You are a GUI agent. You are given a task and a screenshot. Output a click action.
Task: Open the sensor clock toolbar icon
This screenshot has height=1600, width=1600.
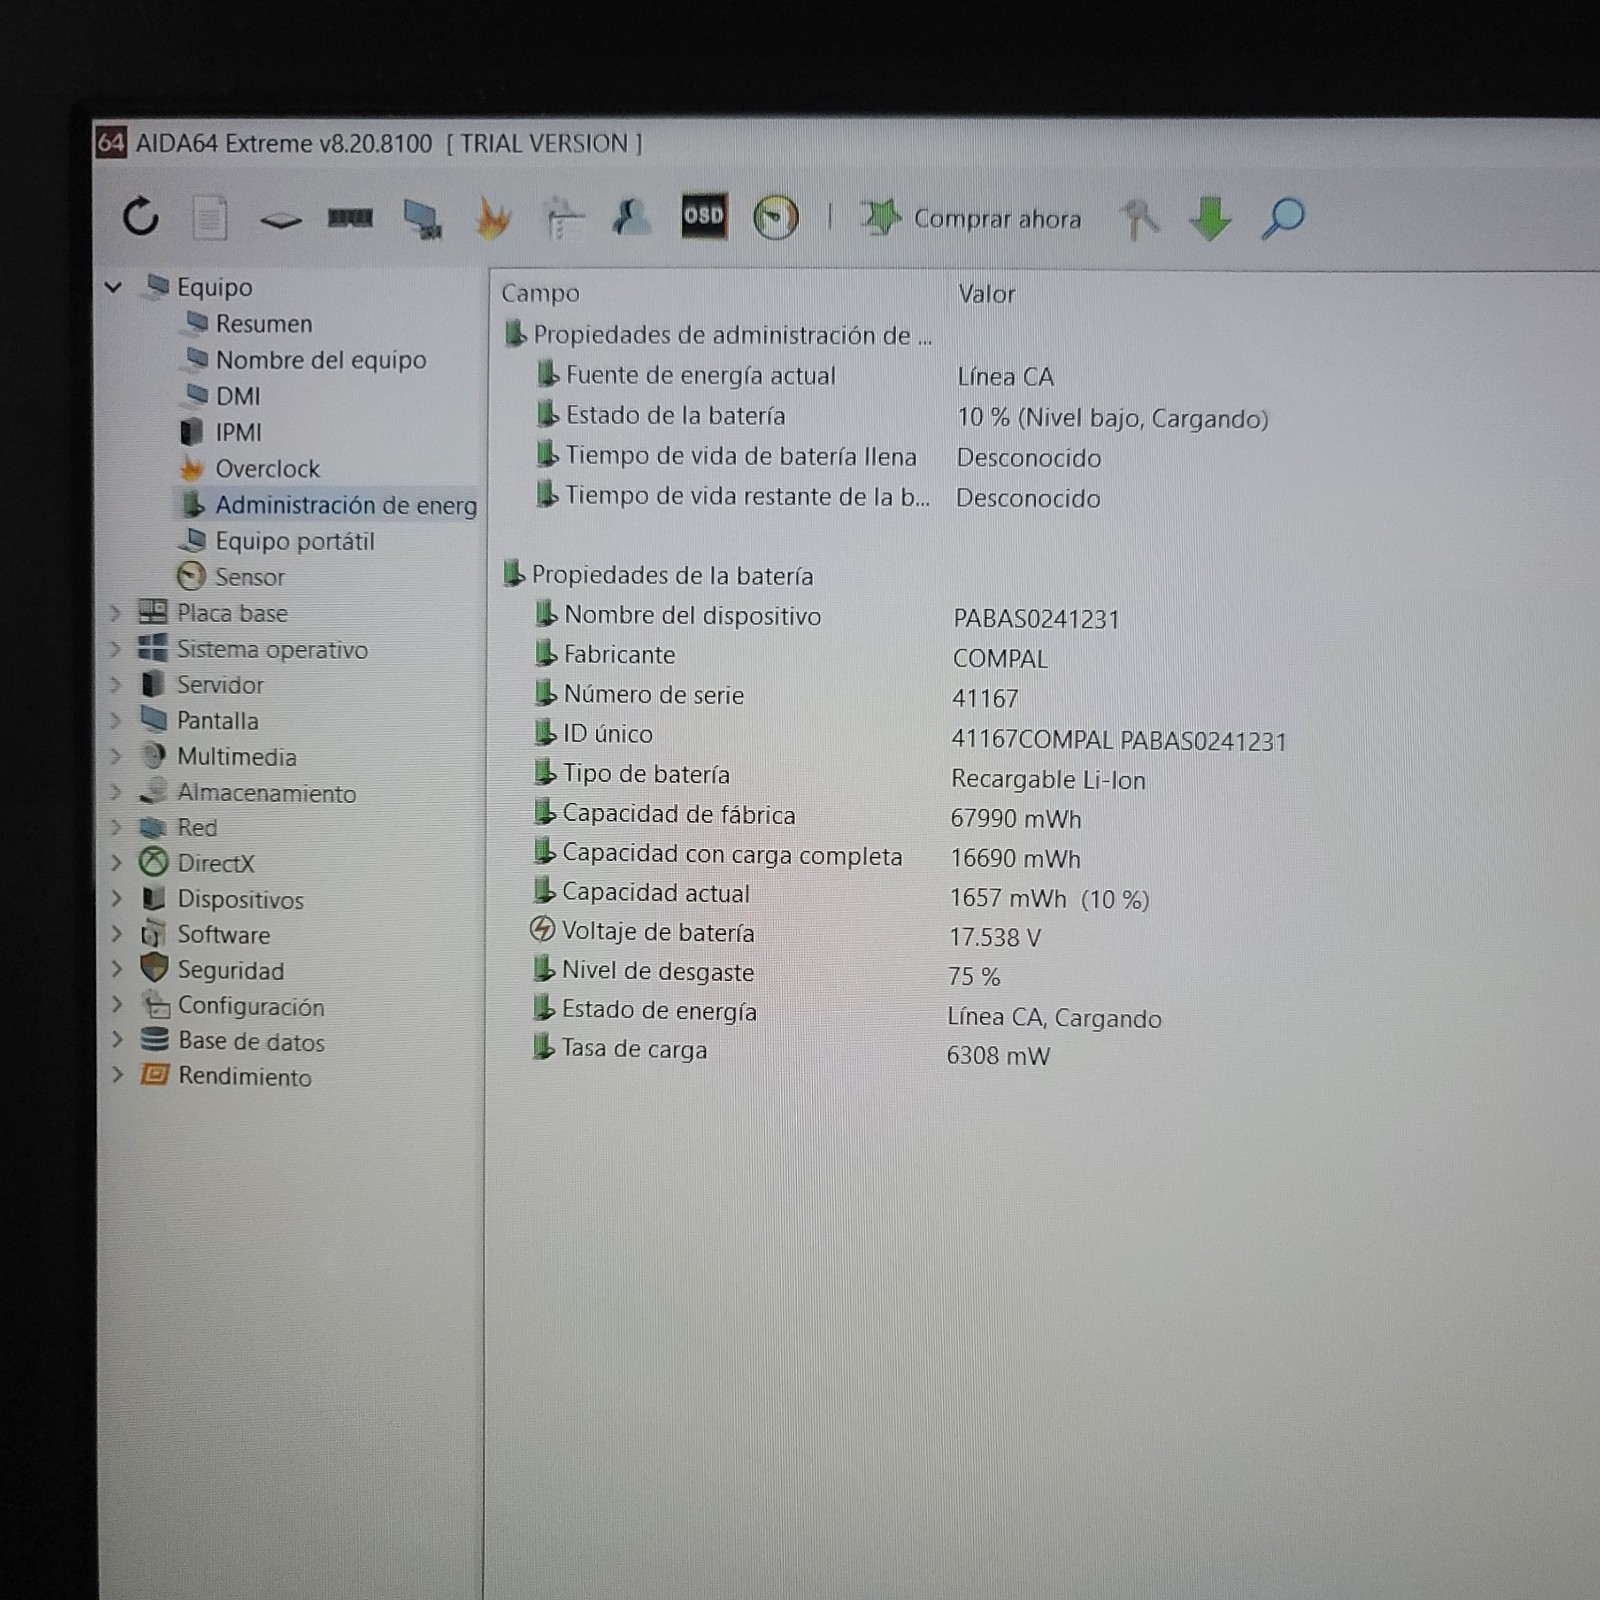coord(775,217)
